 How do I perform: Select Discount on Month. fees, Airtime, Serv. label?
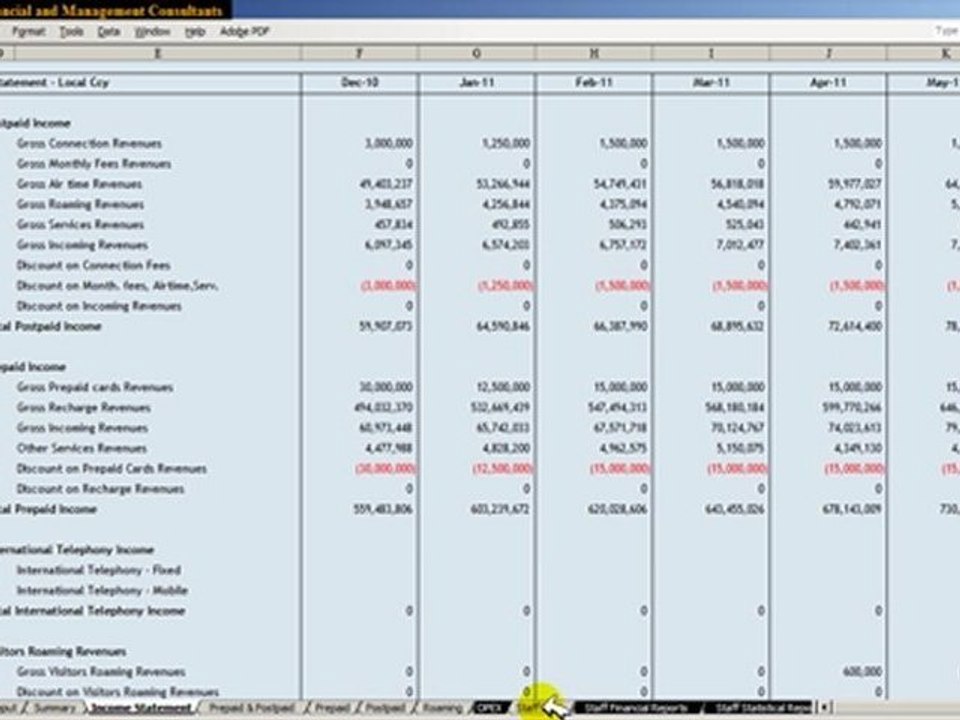(118, 285)
